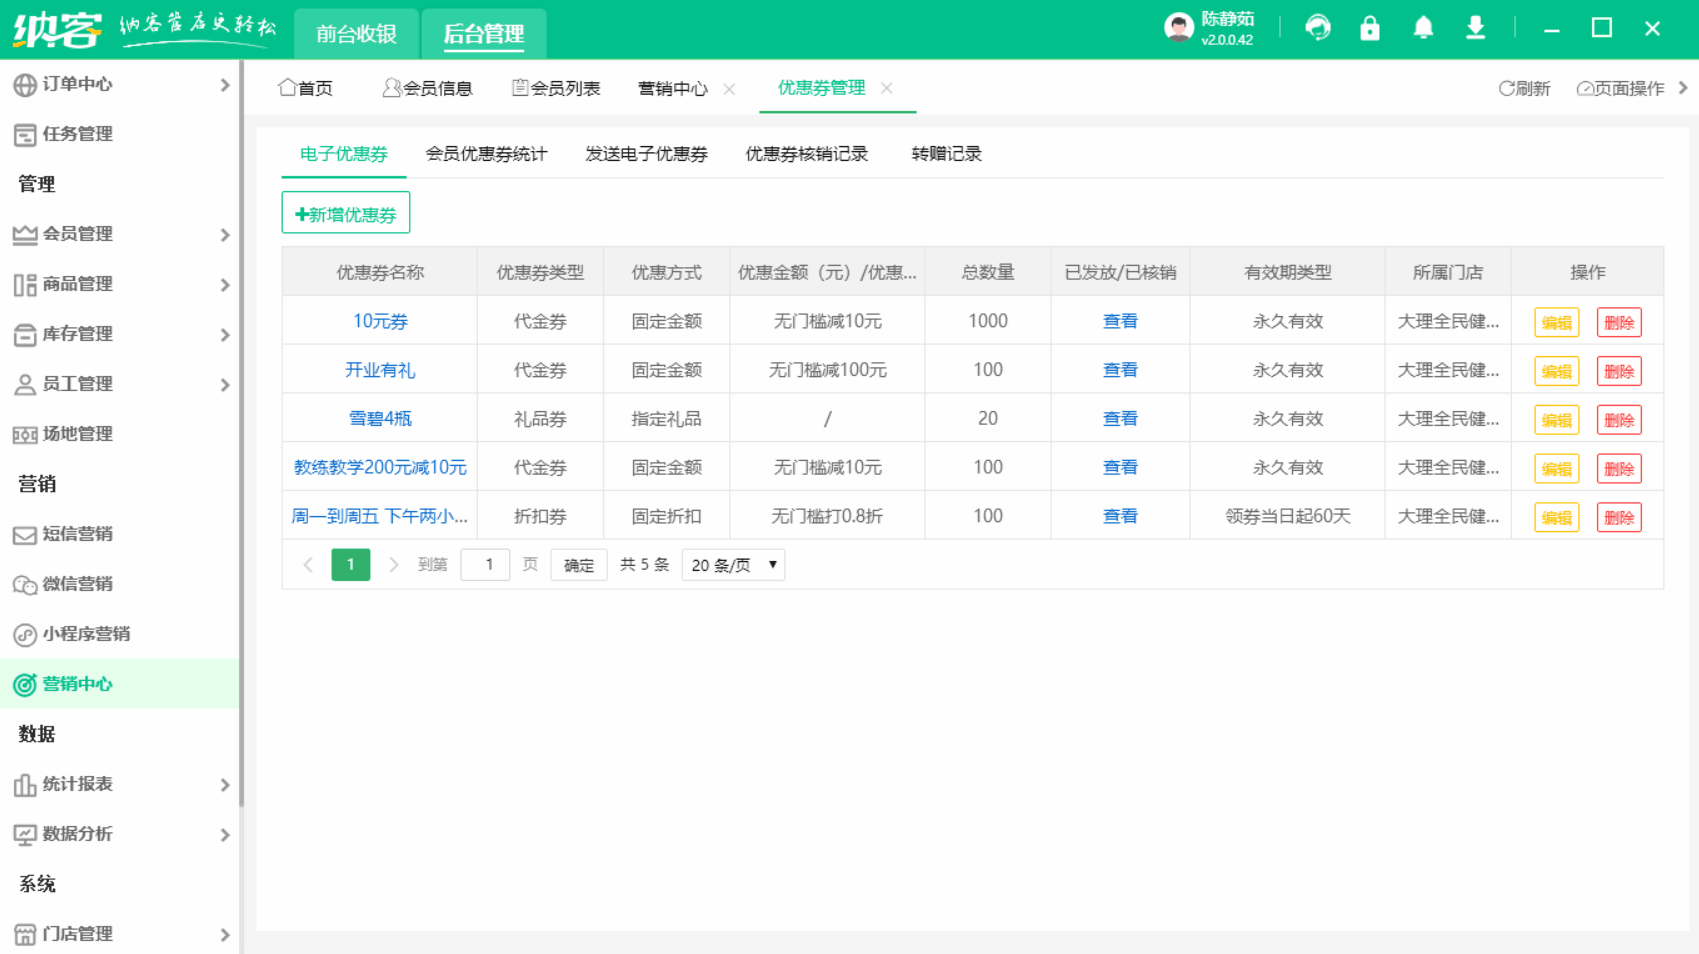Viewport: 1699px width, 954px height.
Task: Open the 优惠券核销记录 tab
Action: [806, 154]
